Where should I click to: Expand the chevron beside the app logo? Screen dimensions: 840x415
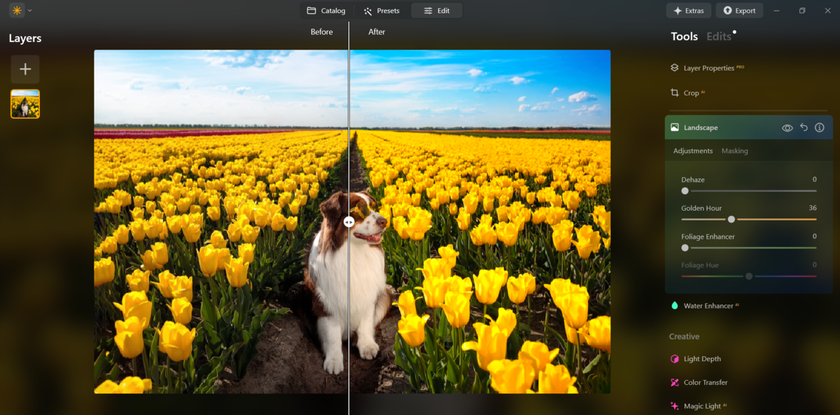[29, 10]
